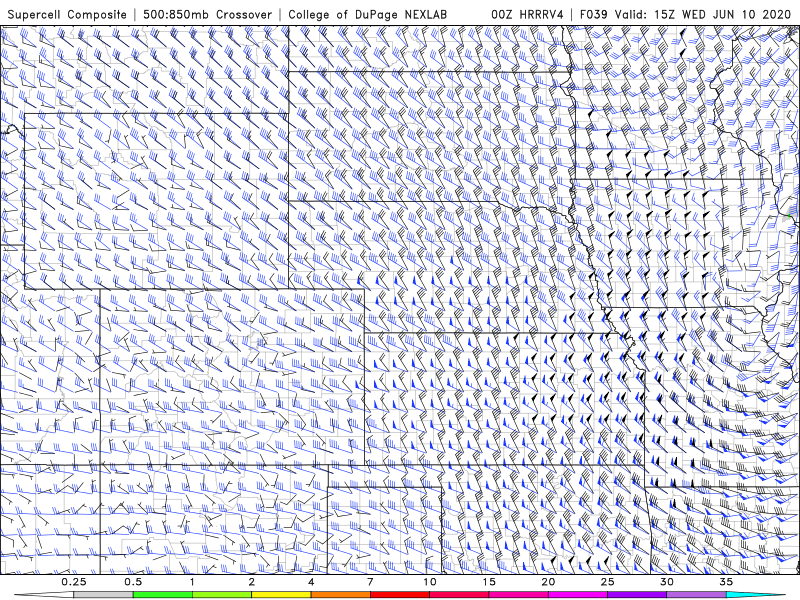The image size is (800, 600).
Task: Click the 'Supercell Composite' title text
Action: click(67, 14)
